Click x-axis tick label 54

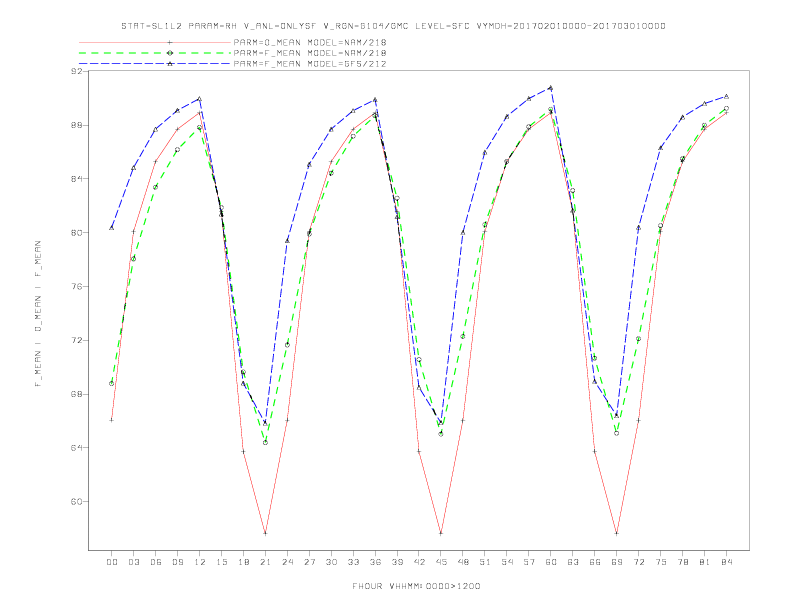507,562
